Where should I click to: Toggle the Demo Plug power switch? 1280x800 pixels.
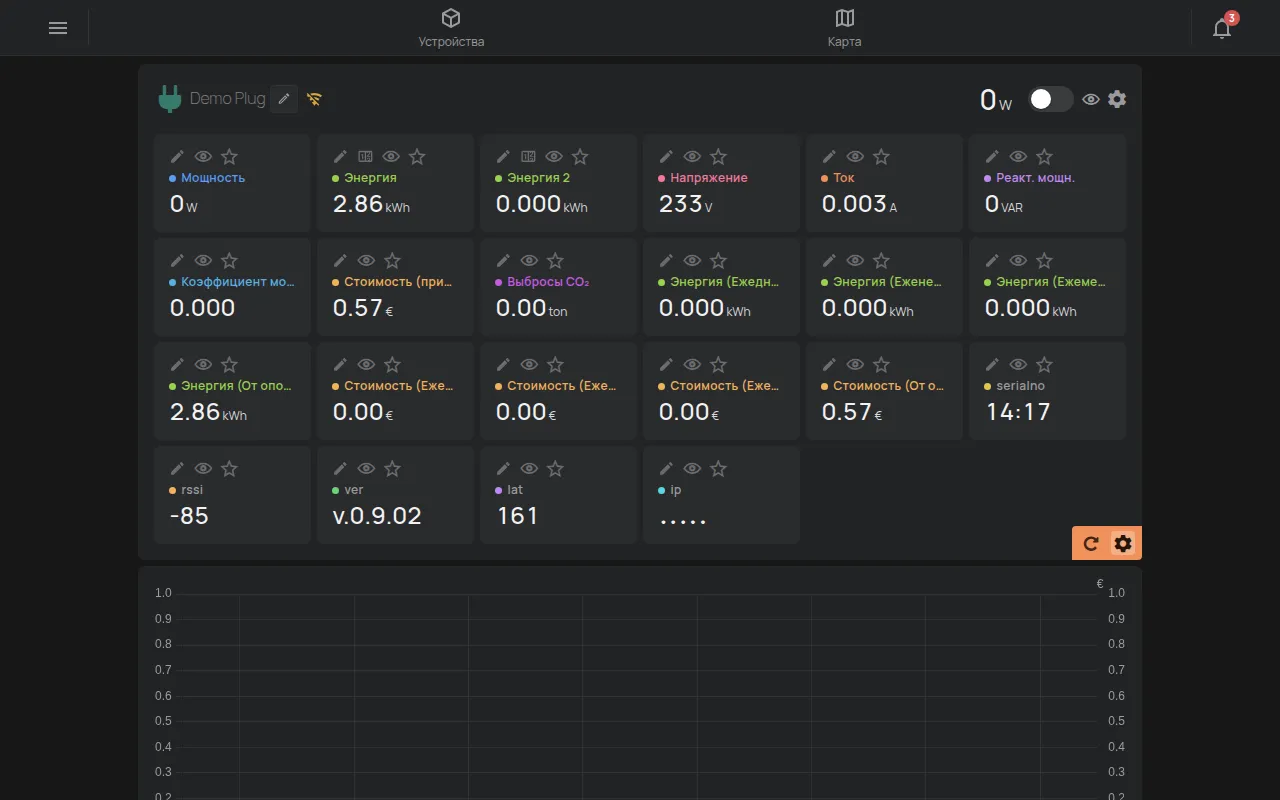click(1051, 99)
